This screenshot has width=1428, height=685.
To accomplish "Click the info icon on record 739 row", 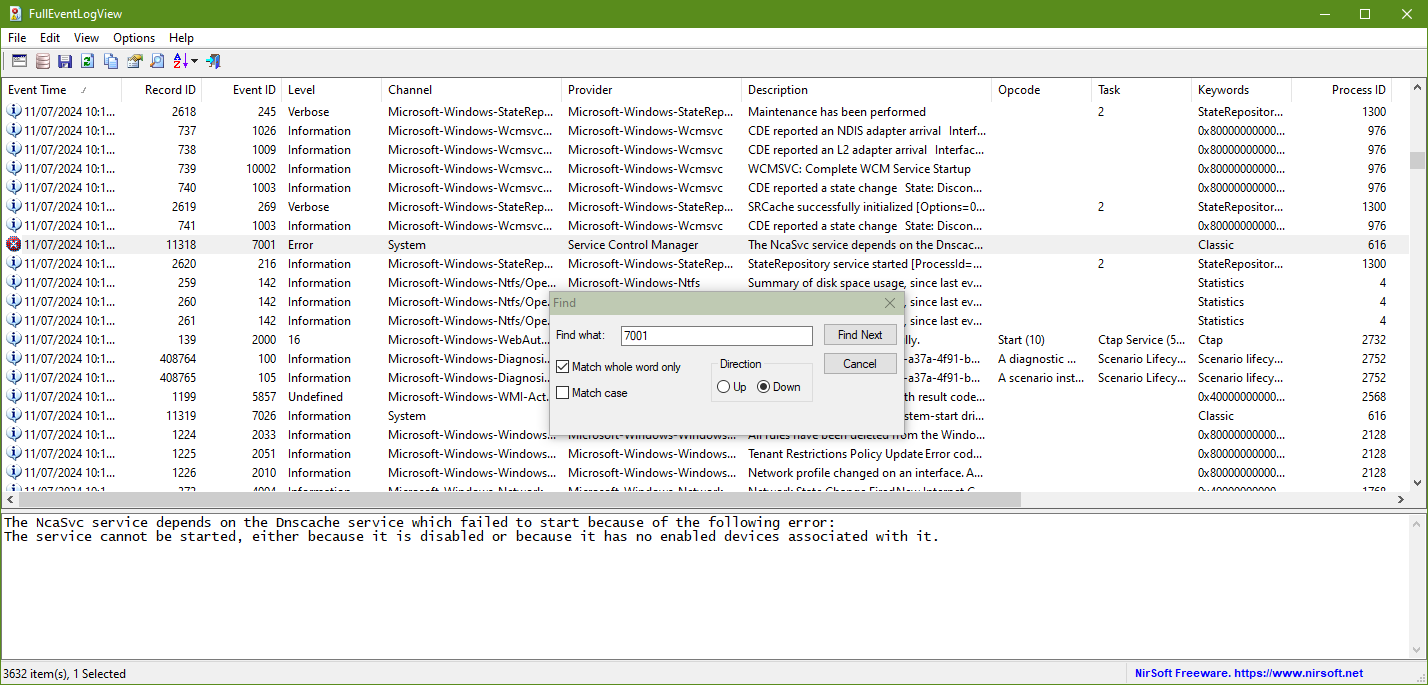I will tap(14, 169).
